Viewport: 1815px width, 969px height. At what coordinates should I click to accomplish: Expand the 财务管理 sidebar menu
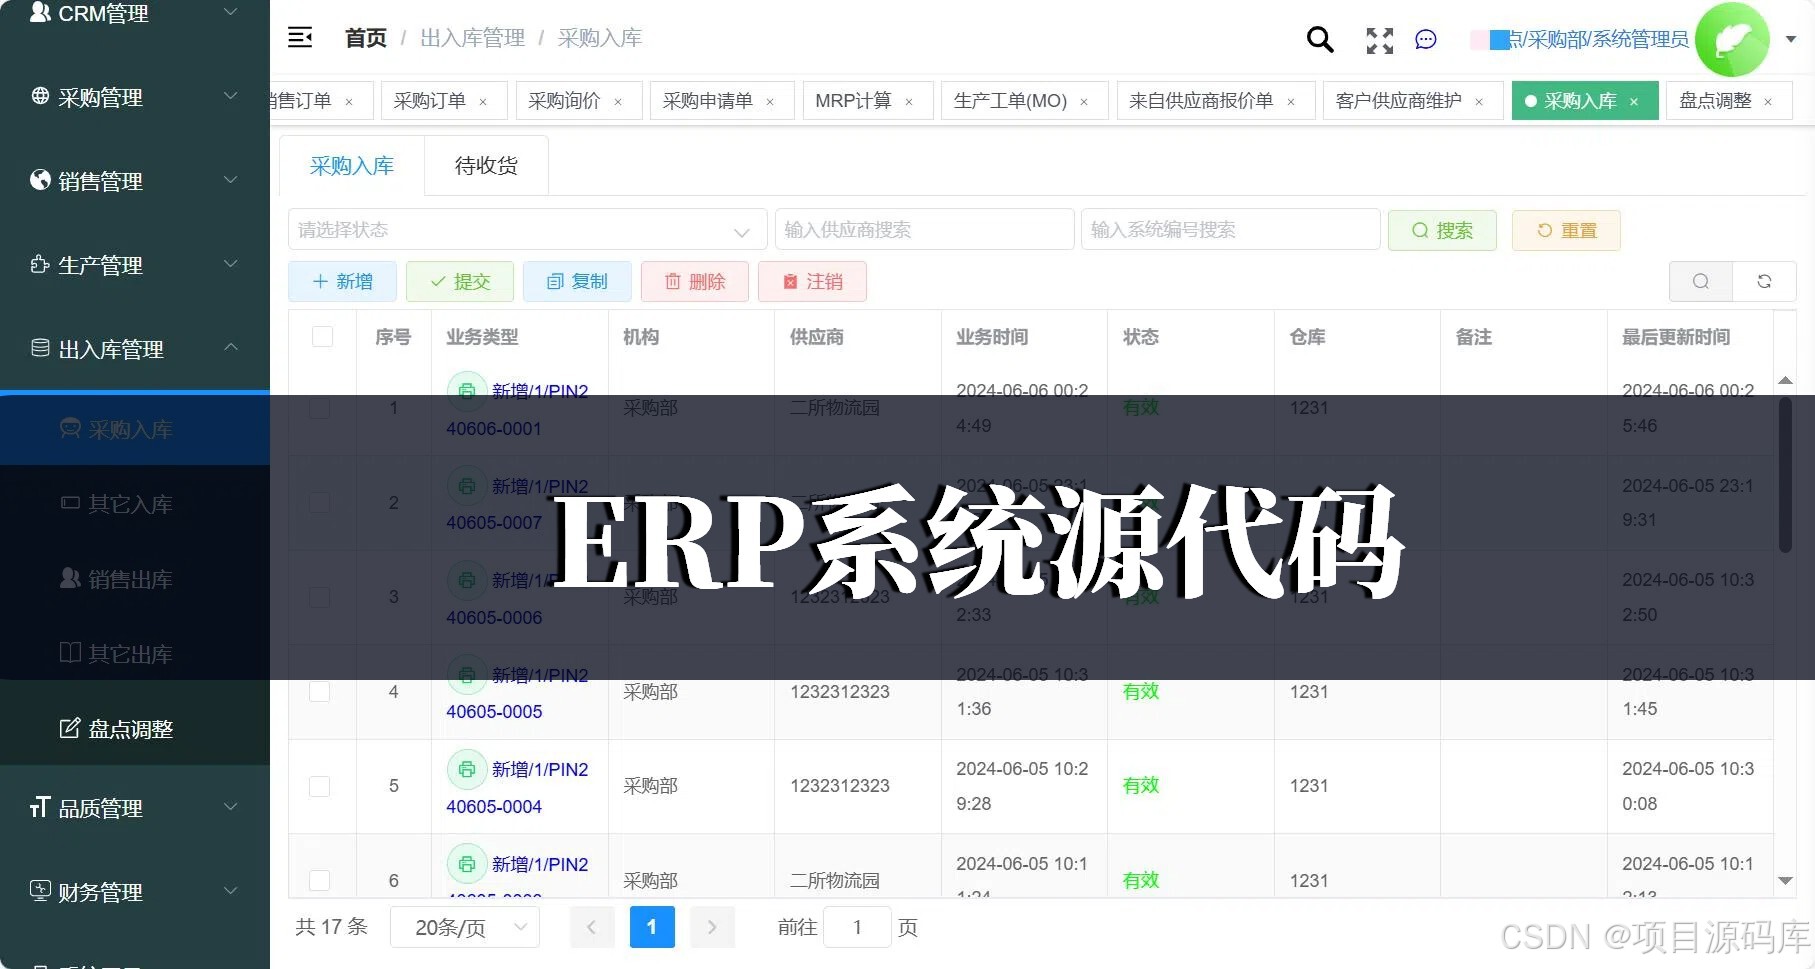135,892
